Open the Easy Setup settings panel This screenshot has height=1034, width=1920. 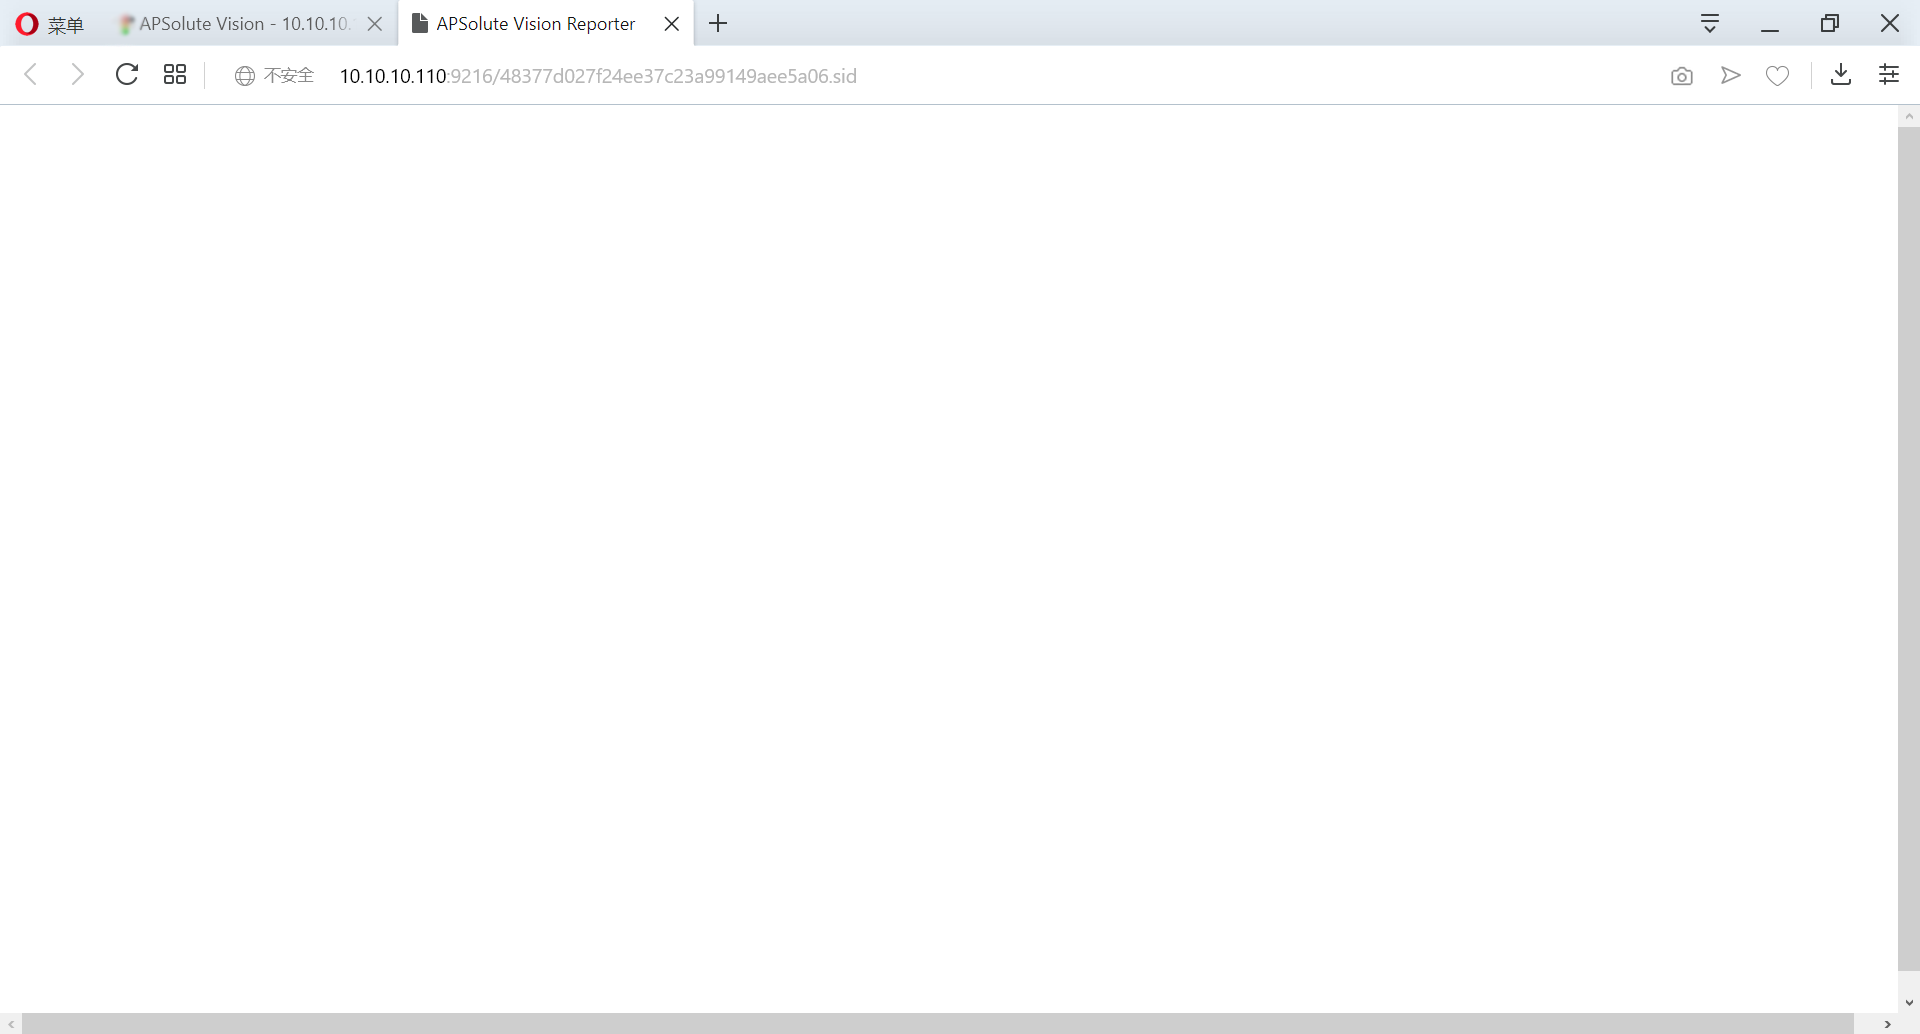pyautogui.click(x=1889, y=75)
